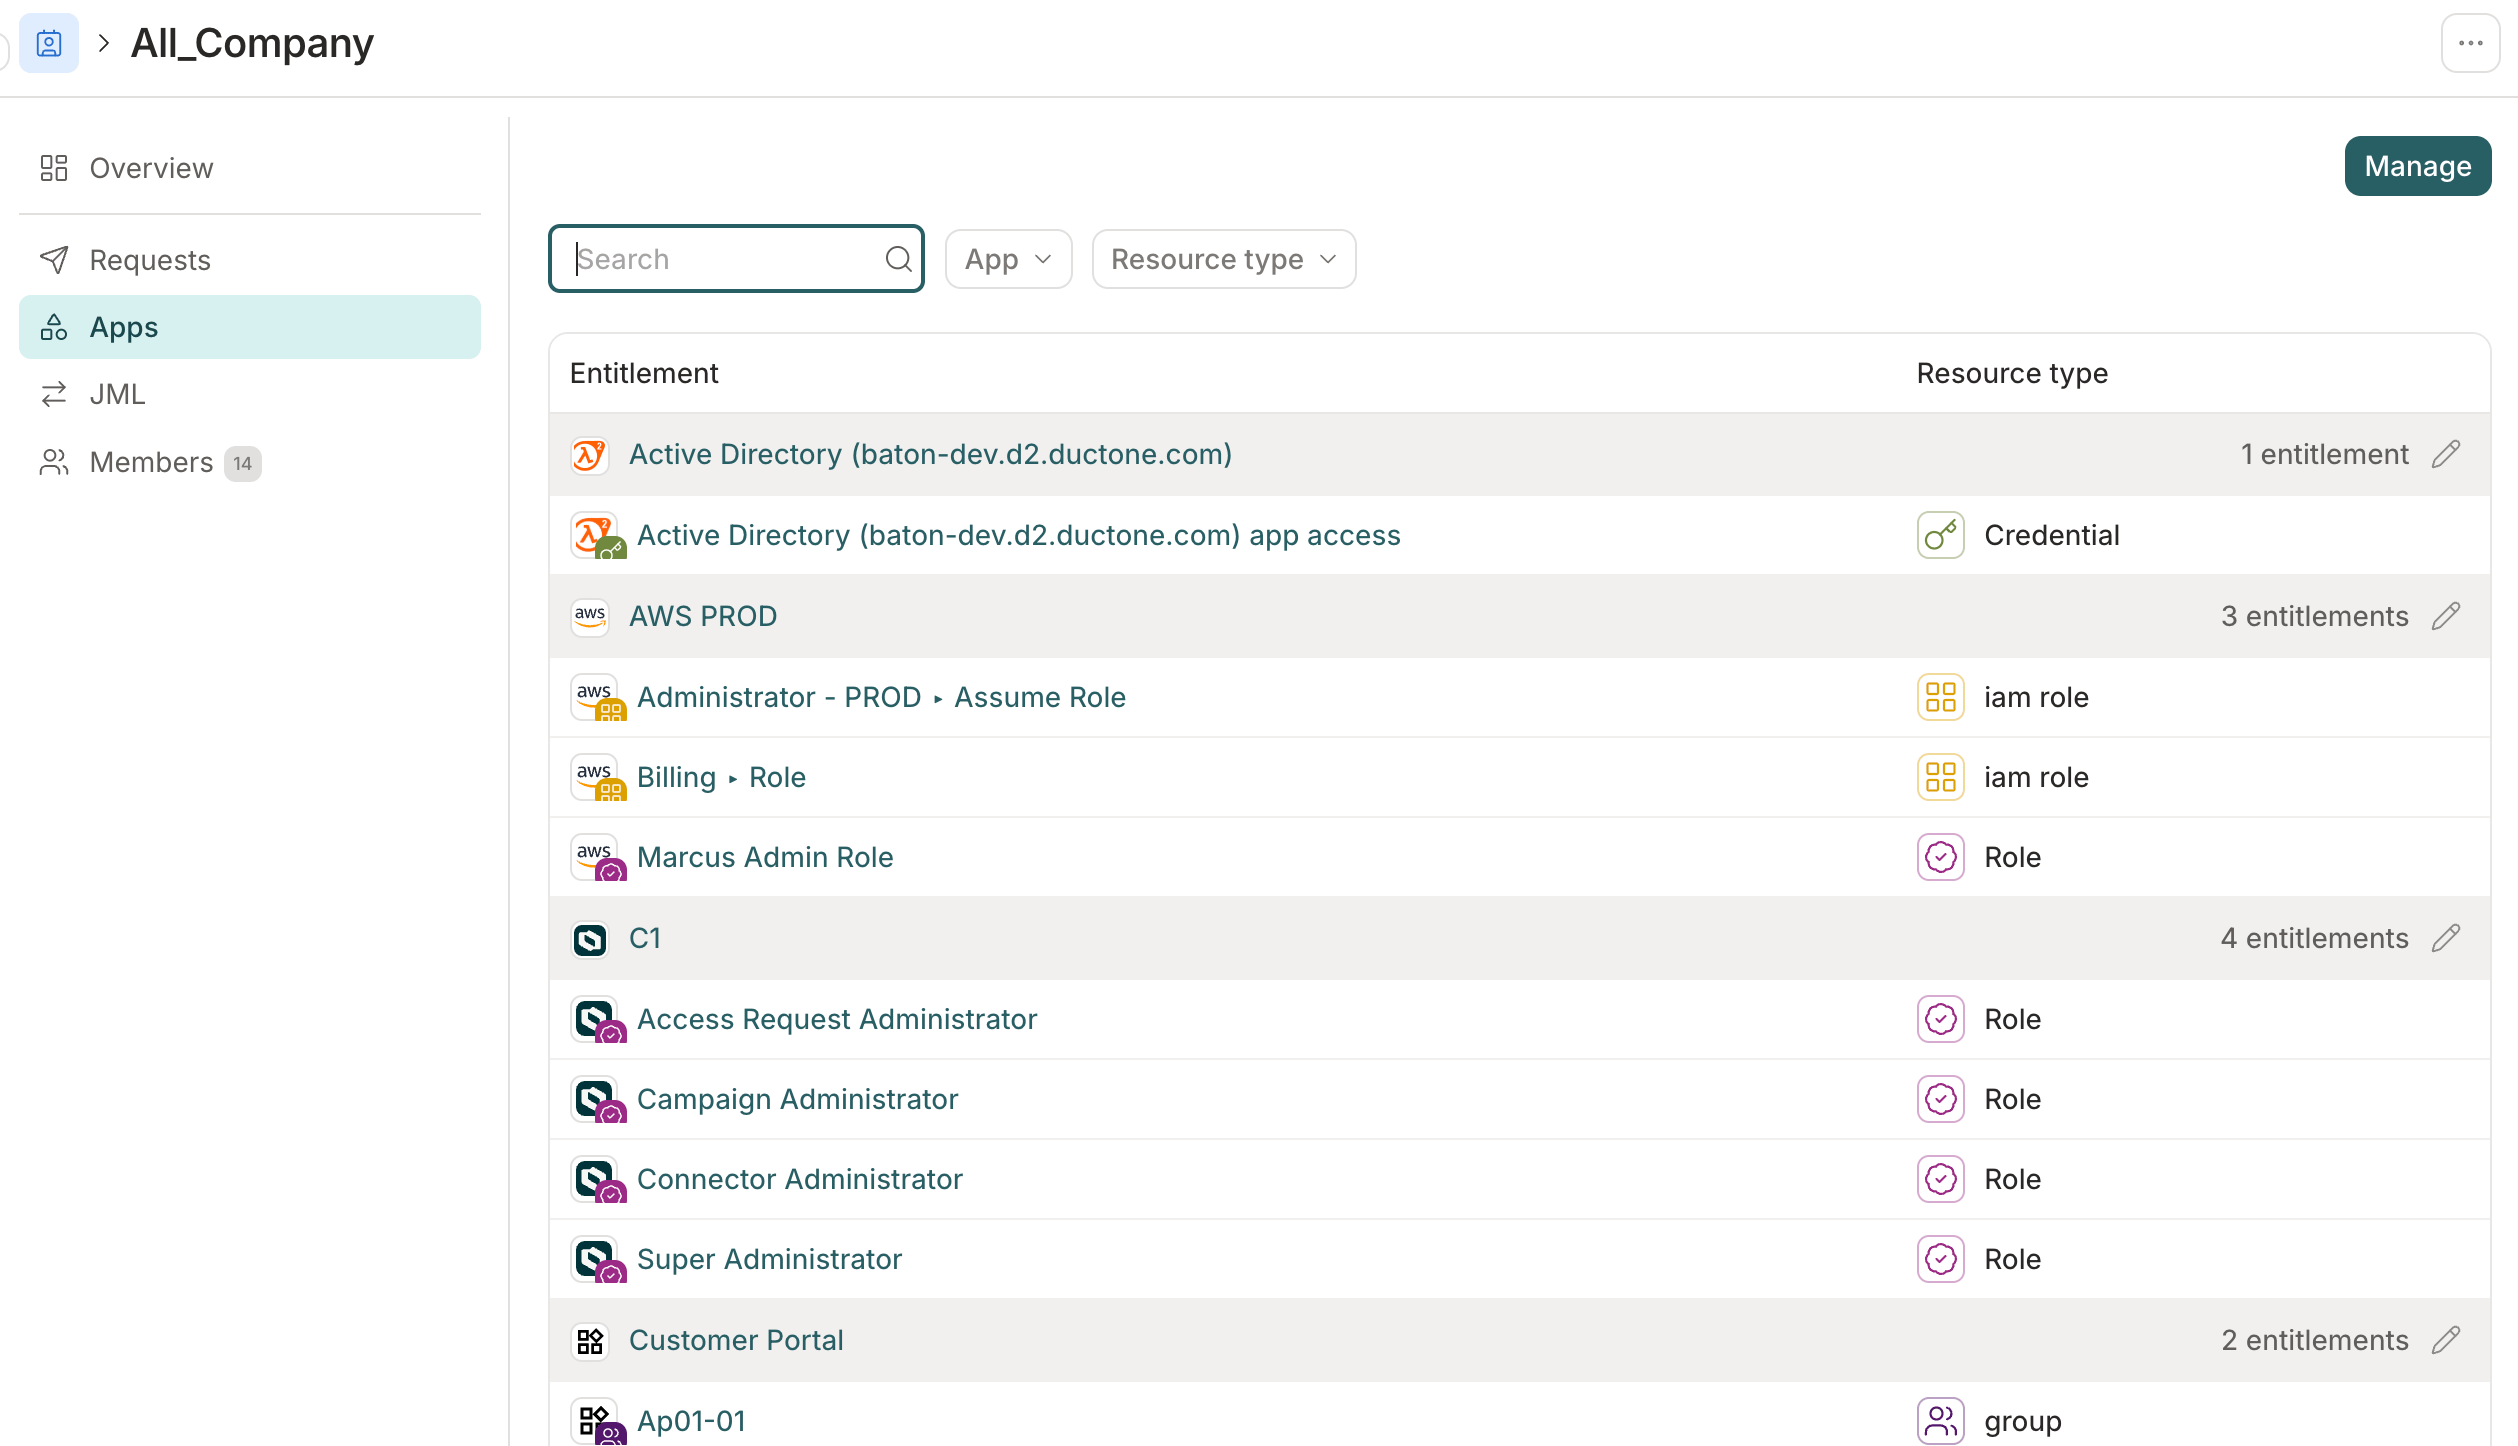Click Role badge icon in Campaign Administrator row
This screenshot has height=1446, width=2518.
pos(1940,1099)
